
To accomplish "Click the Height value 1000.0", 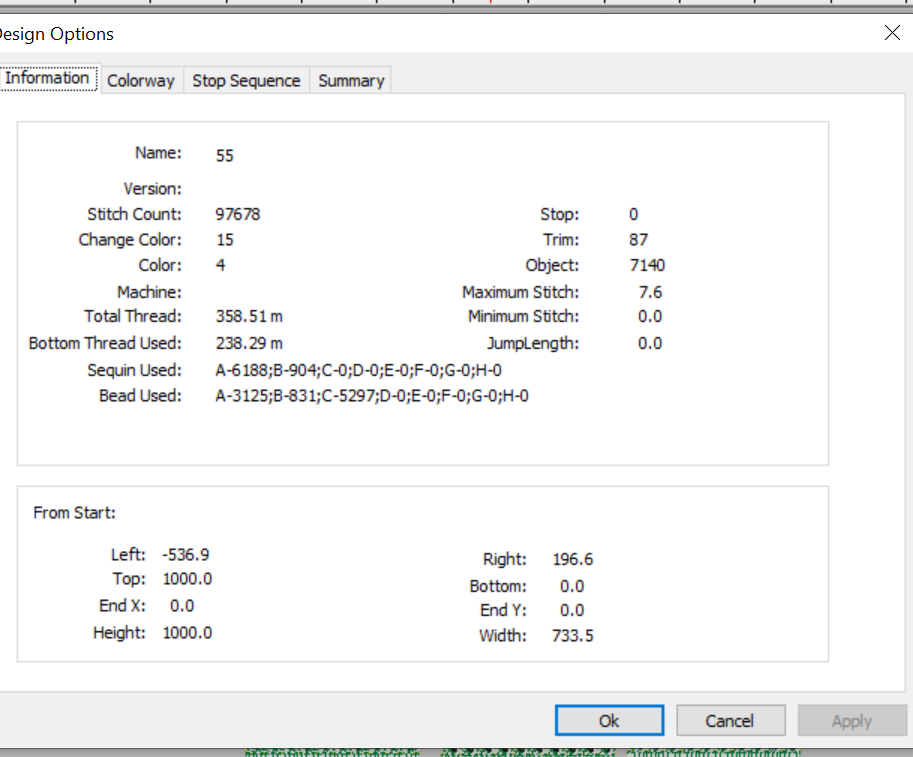I will (187, 632).
